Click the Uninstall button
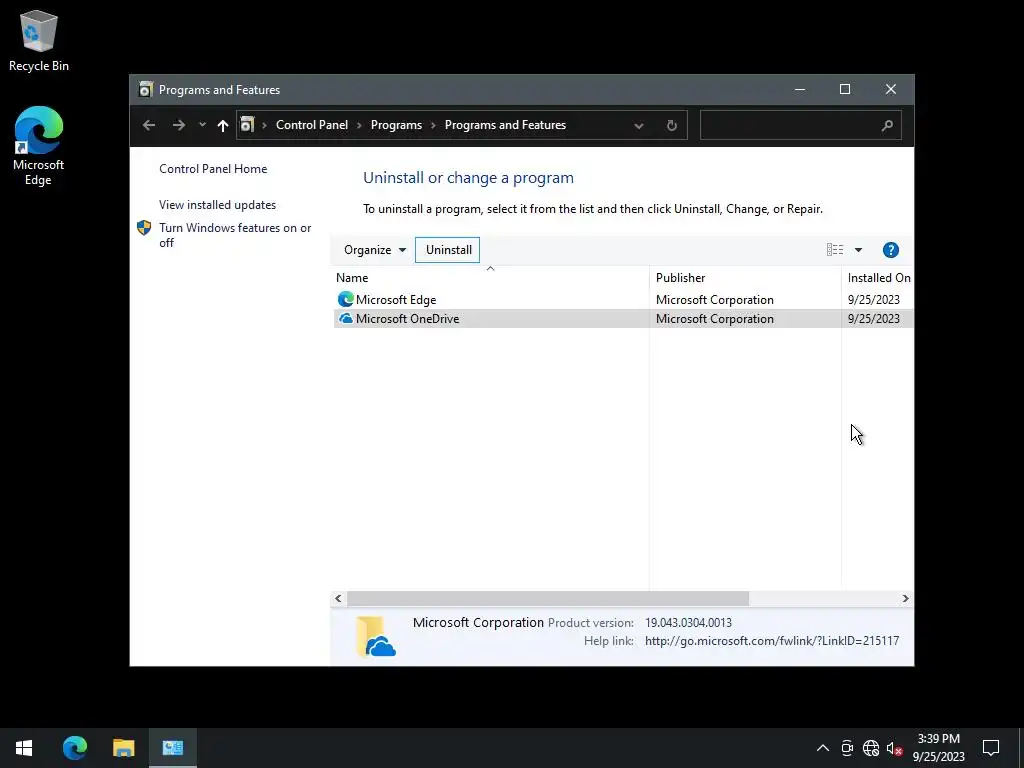The width and height of the screenshot is (1024, 768). [448, 249]
